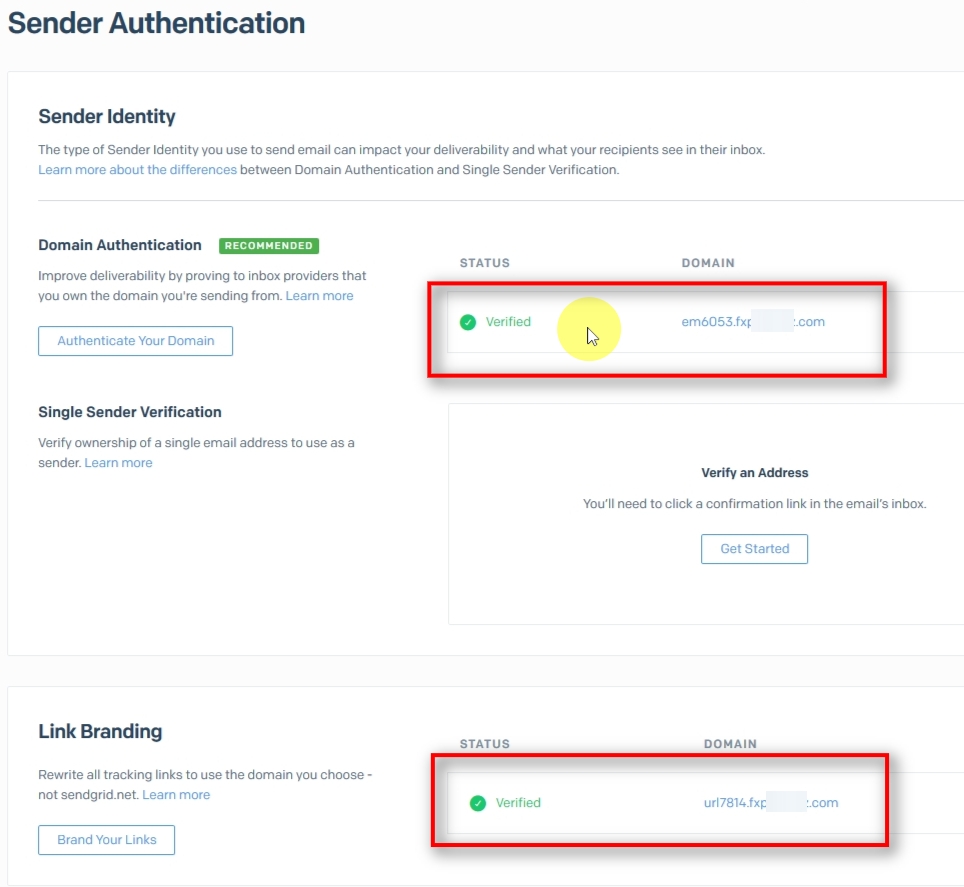
Task: Click the green RECOMMENDED badge
Action: tap(268, 245)
